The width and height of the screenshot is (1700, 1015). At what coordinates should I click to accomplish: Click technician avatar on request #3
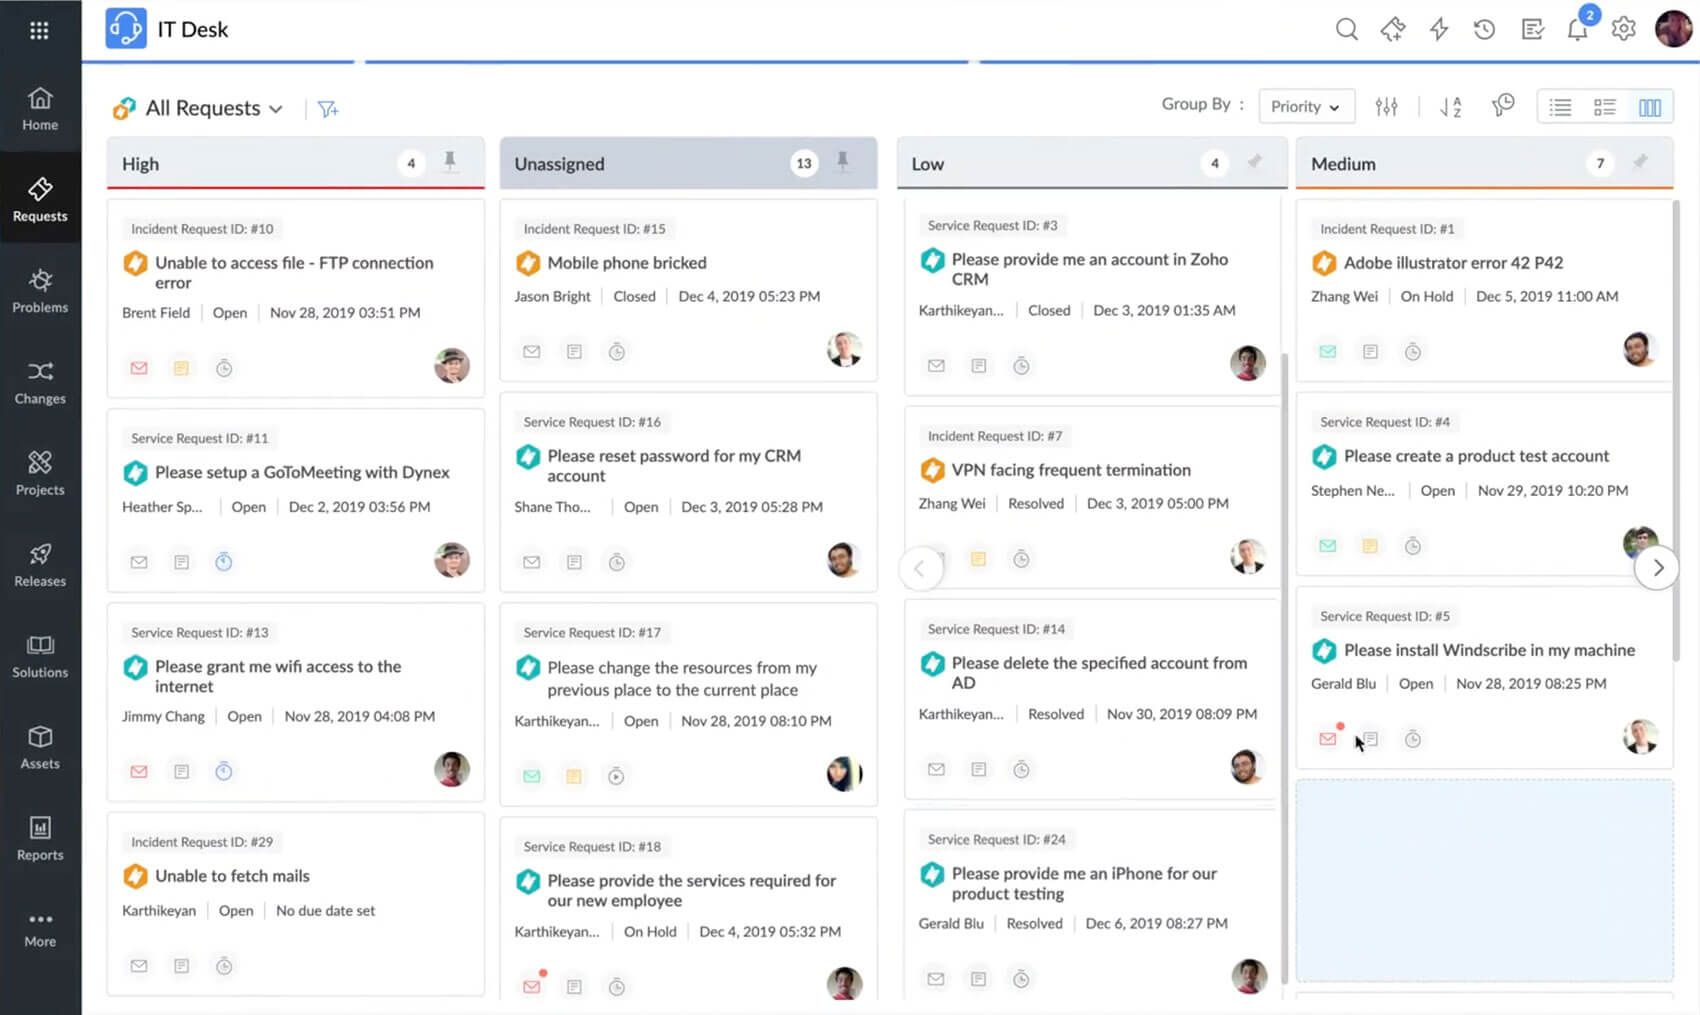[1248, 363]
